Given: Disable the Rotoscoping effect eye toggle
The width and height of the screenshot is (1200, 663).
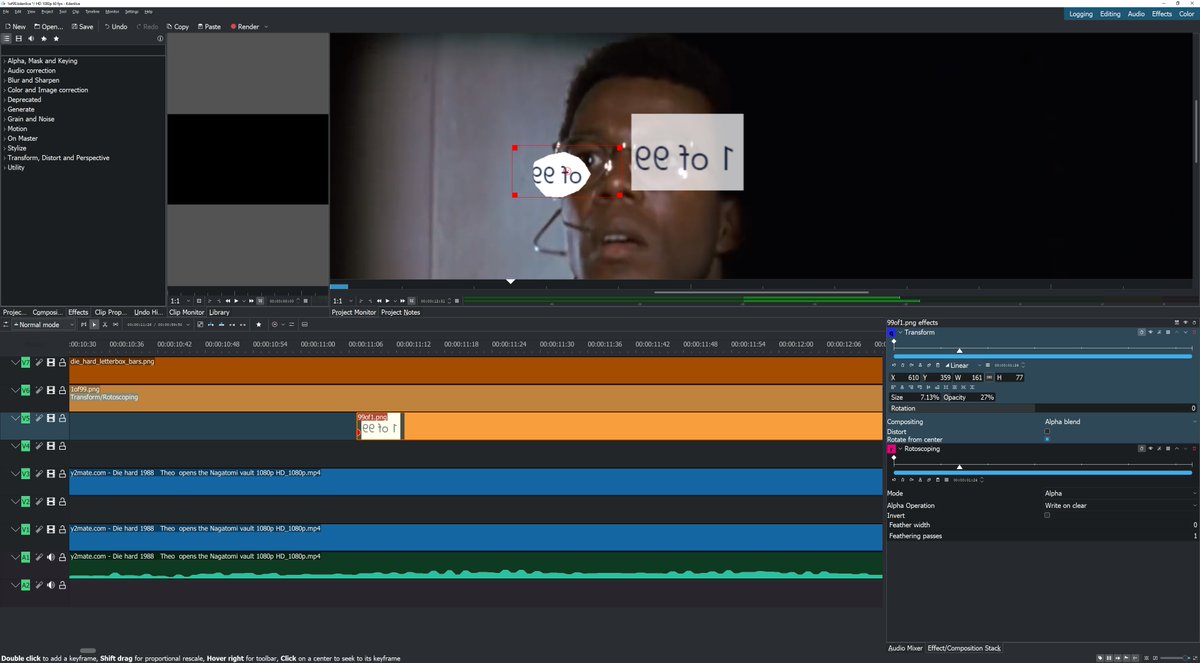Looking at the screenshot, I should tap(1150, 450).
